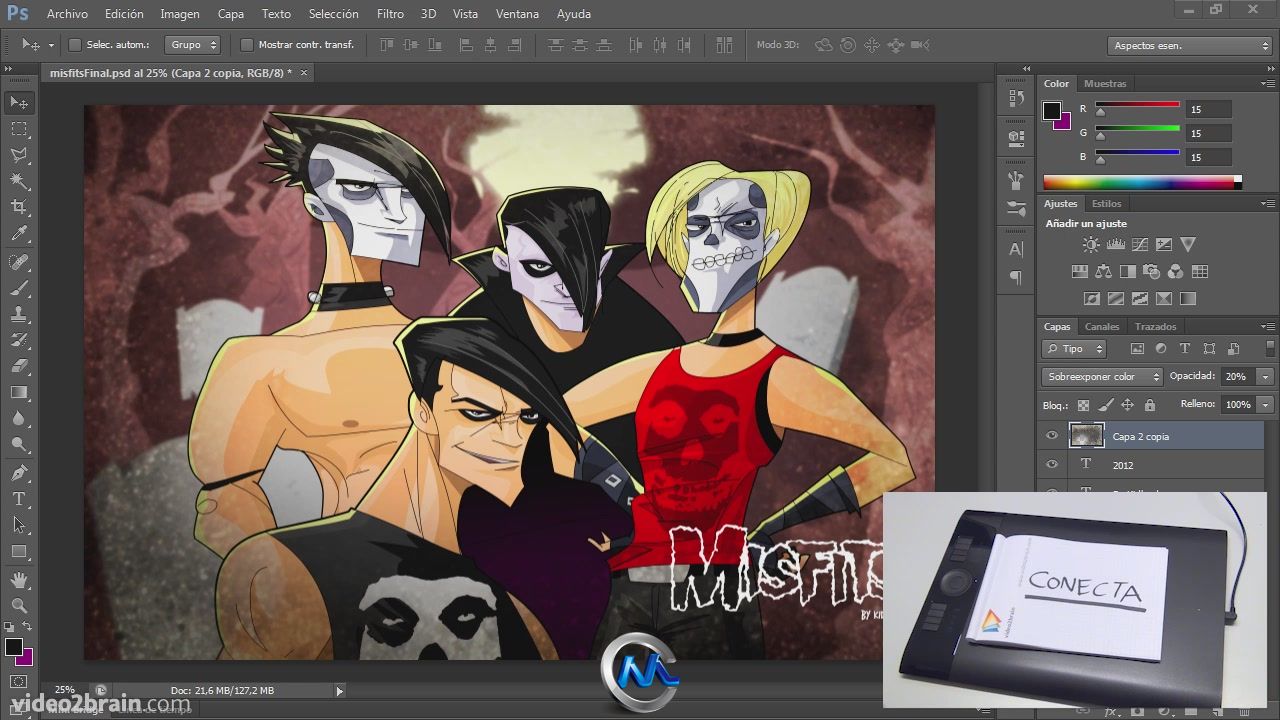Open the Sobreexponer color blend mode dropdown

(x=1102, y=377)
